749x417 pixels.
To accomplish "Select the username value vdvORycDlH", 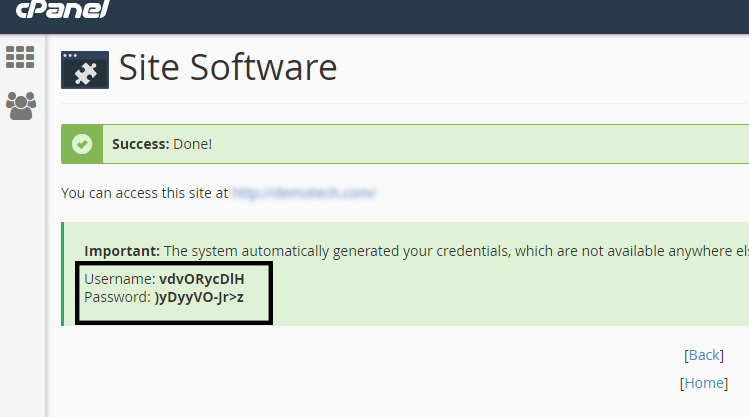I will click(x=201, y=279).
